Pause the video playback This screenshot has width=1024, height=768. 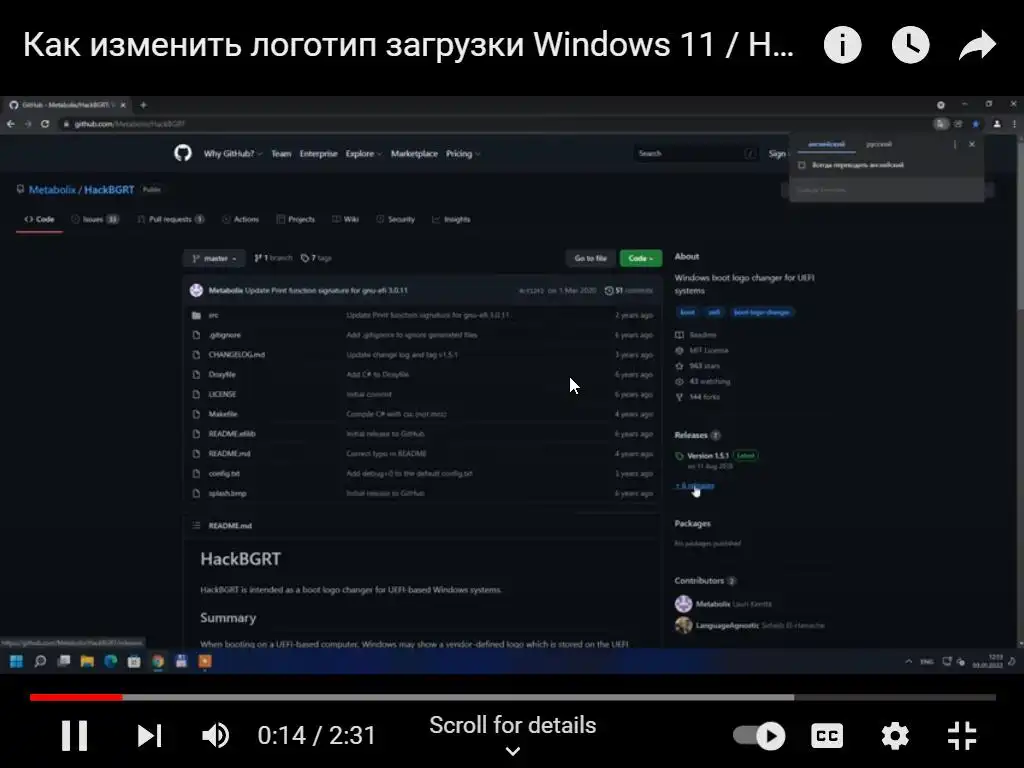[74, 736]
